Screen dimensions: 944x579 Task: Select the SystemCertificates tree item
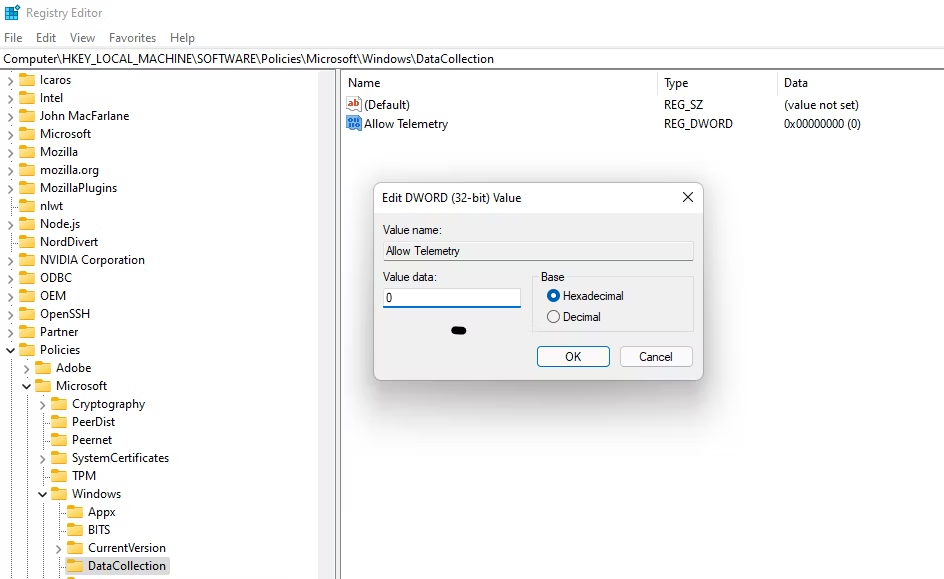pos(120,458)
